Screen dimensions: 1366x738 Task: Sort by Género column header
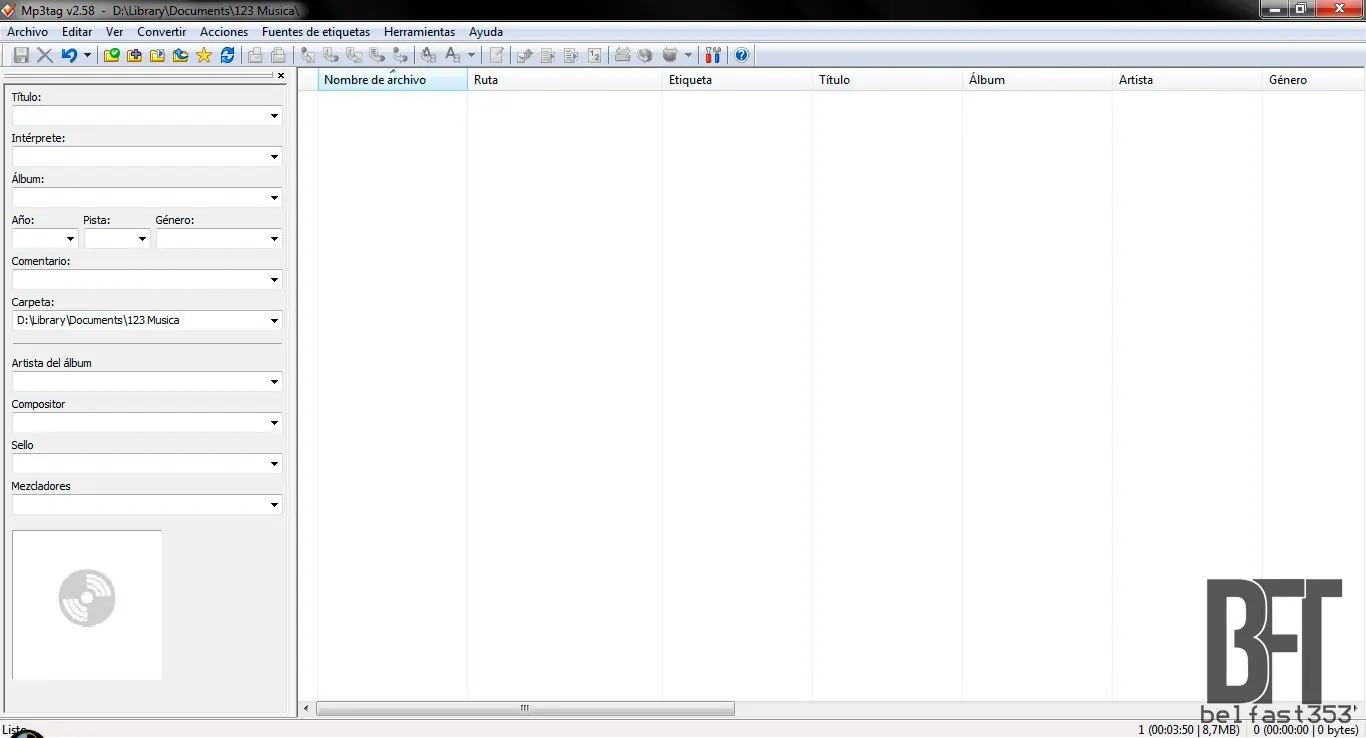pyautogui.click(x=1313, y=80)
